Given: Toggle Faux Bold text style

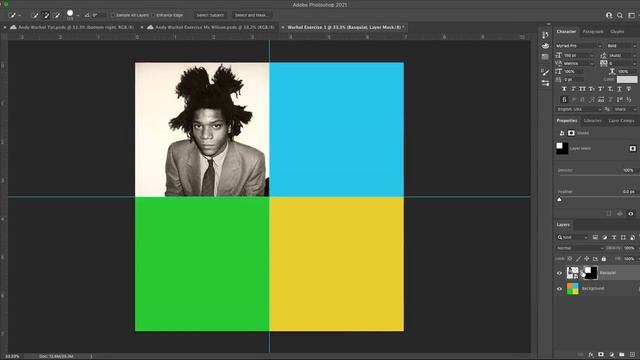Looking at the screenshot, I should tap(564, 89).
